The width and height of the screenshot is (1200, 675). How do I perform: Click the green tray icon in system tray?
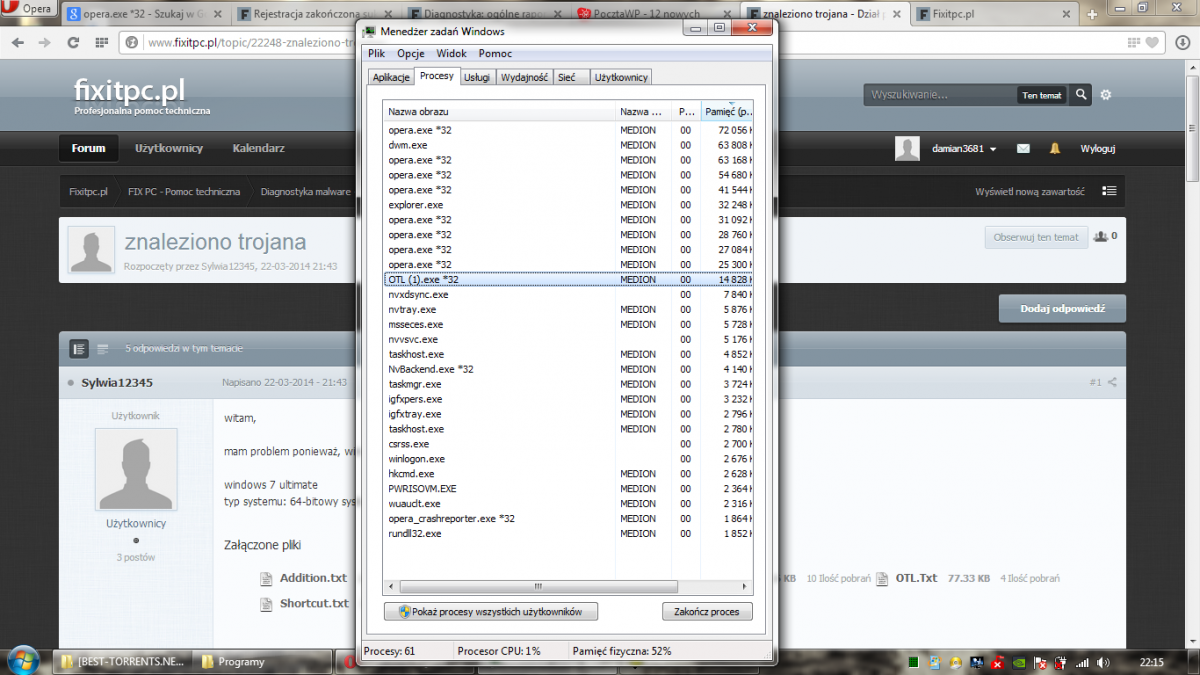[x=913, y=662]
